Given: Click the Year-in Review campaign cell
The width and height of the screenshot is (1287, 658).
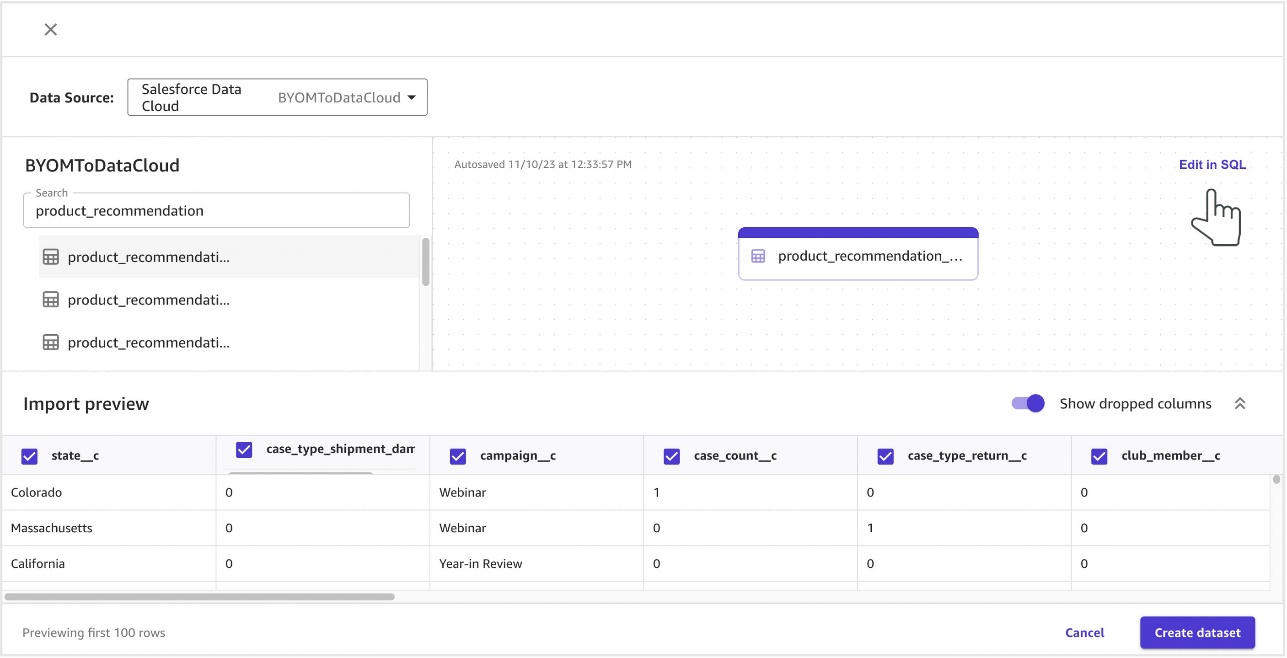Looking at the screenshot, I should (x=536, y=564).
